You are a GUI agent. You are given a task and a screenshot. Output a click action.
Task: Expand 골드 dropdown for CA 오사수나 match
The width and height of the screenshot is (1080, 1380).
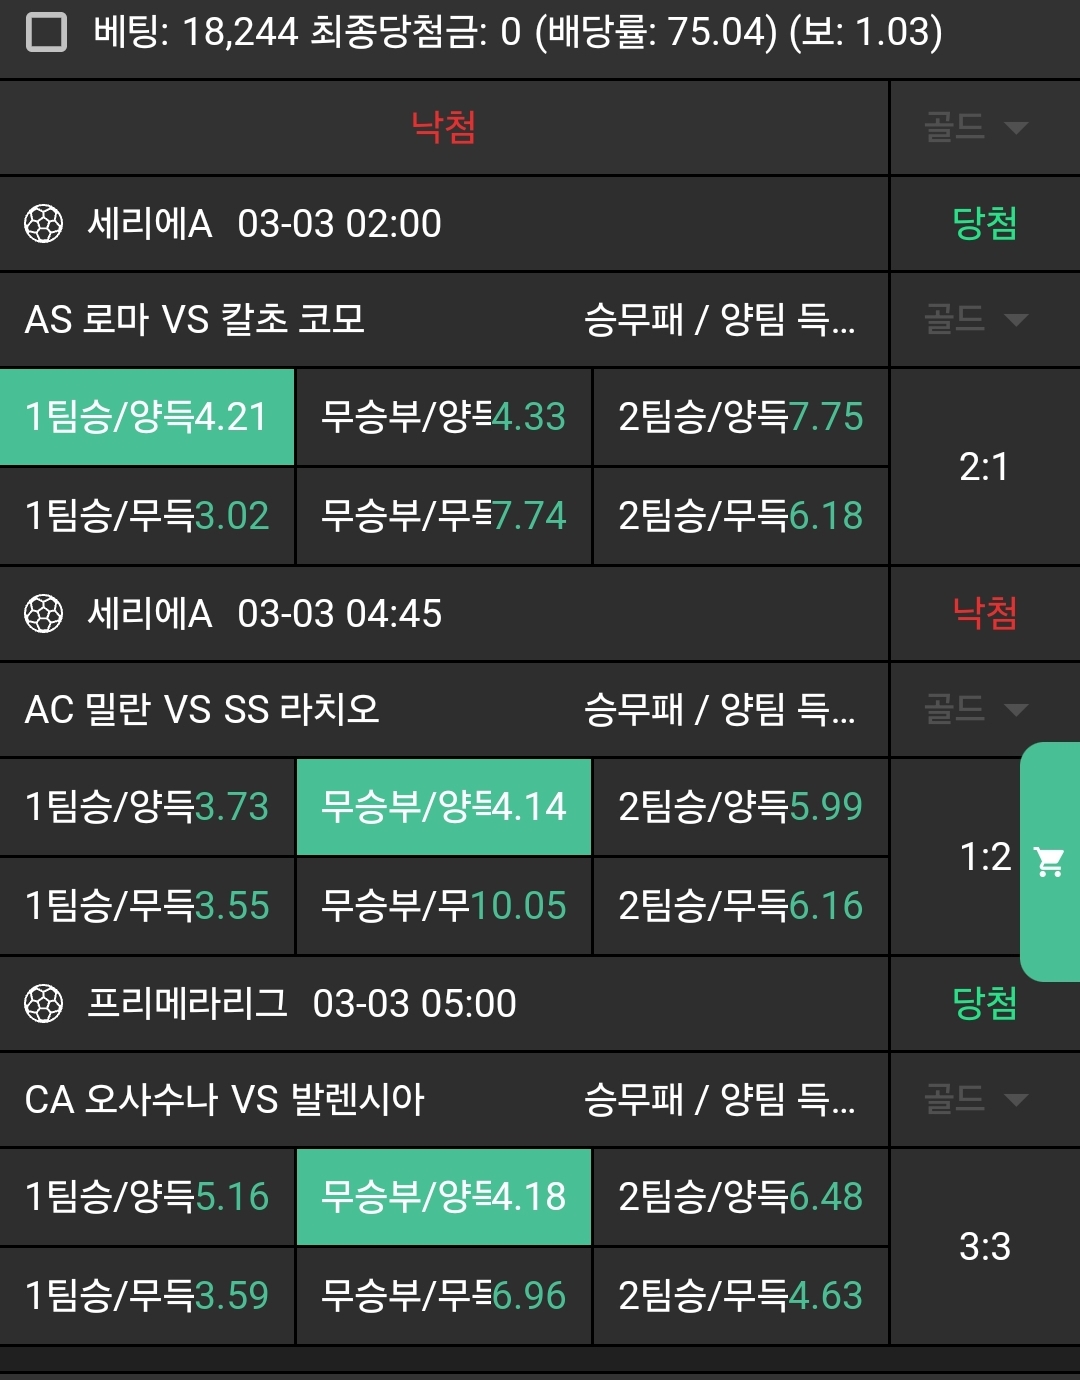pyautogui.click(x=976, y=1100)
